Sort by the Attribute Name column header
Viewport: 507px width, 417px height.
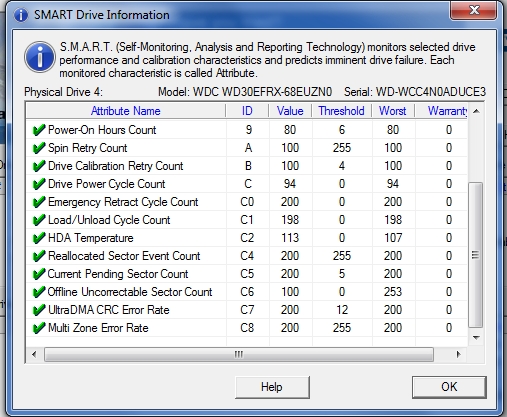pos(126,111)
